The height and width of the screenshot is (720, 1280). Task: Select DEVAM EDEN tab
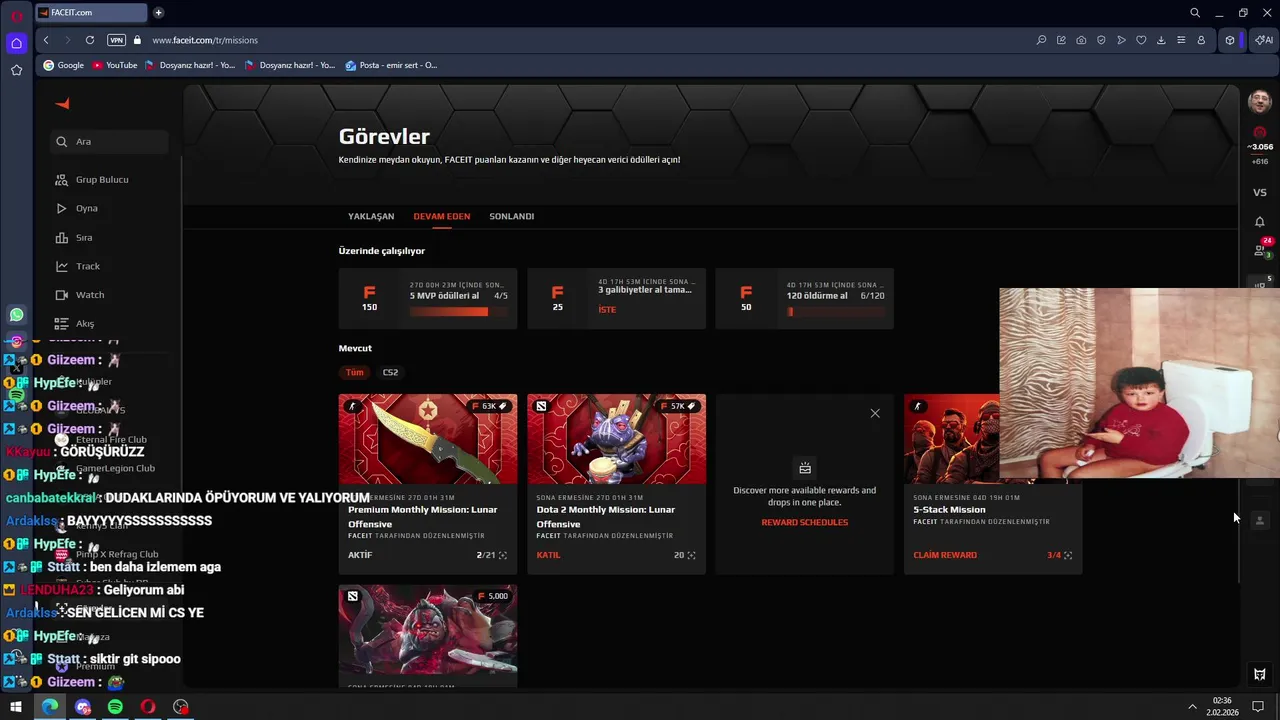442,216
